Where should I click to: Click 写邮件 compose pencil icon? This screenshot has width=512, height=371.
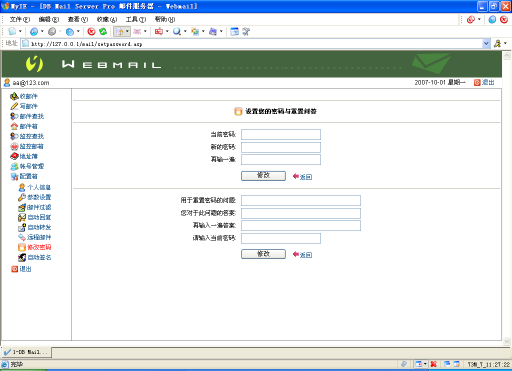click(x=14, y=106)
